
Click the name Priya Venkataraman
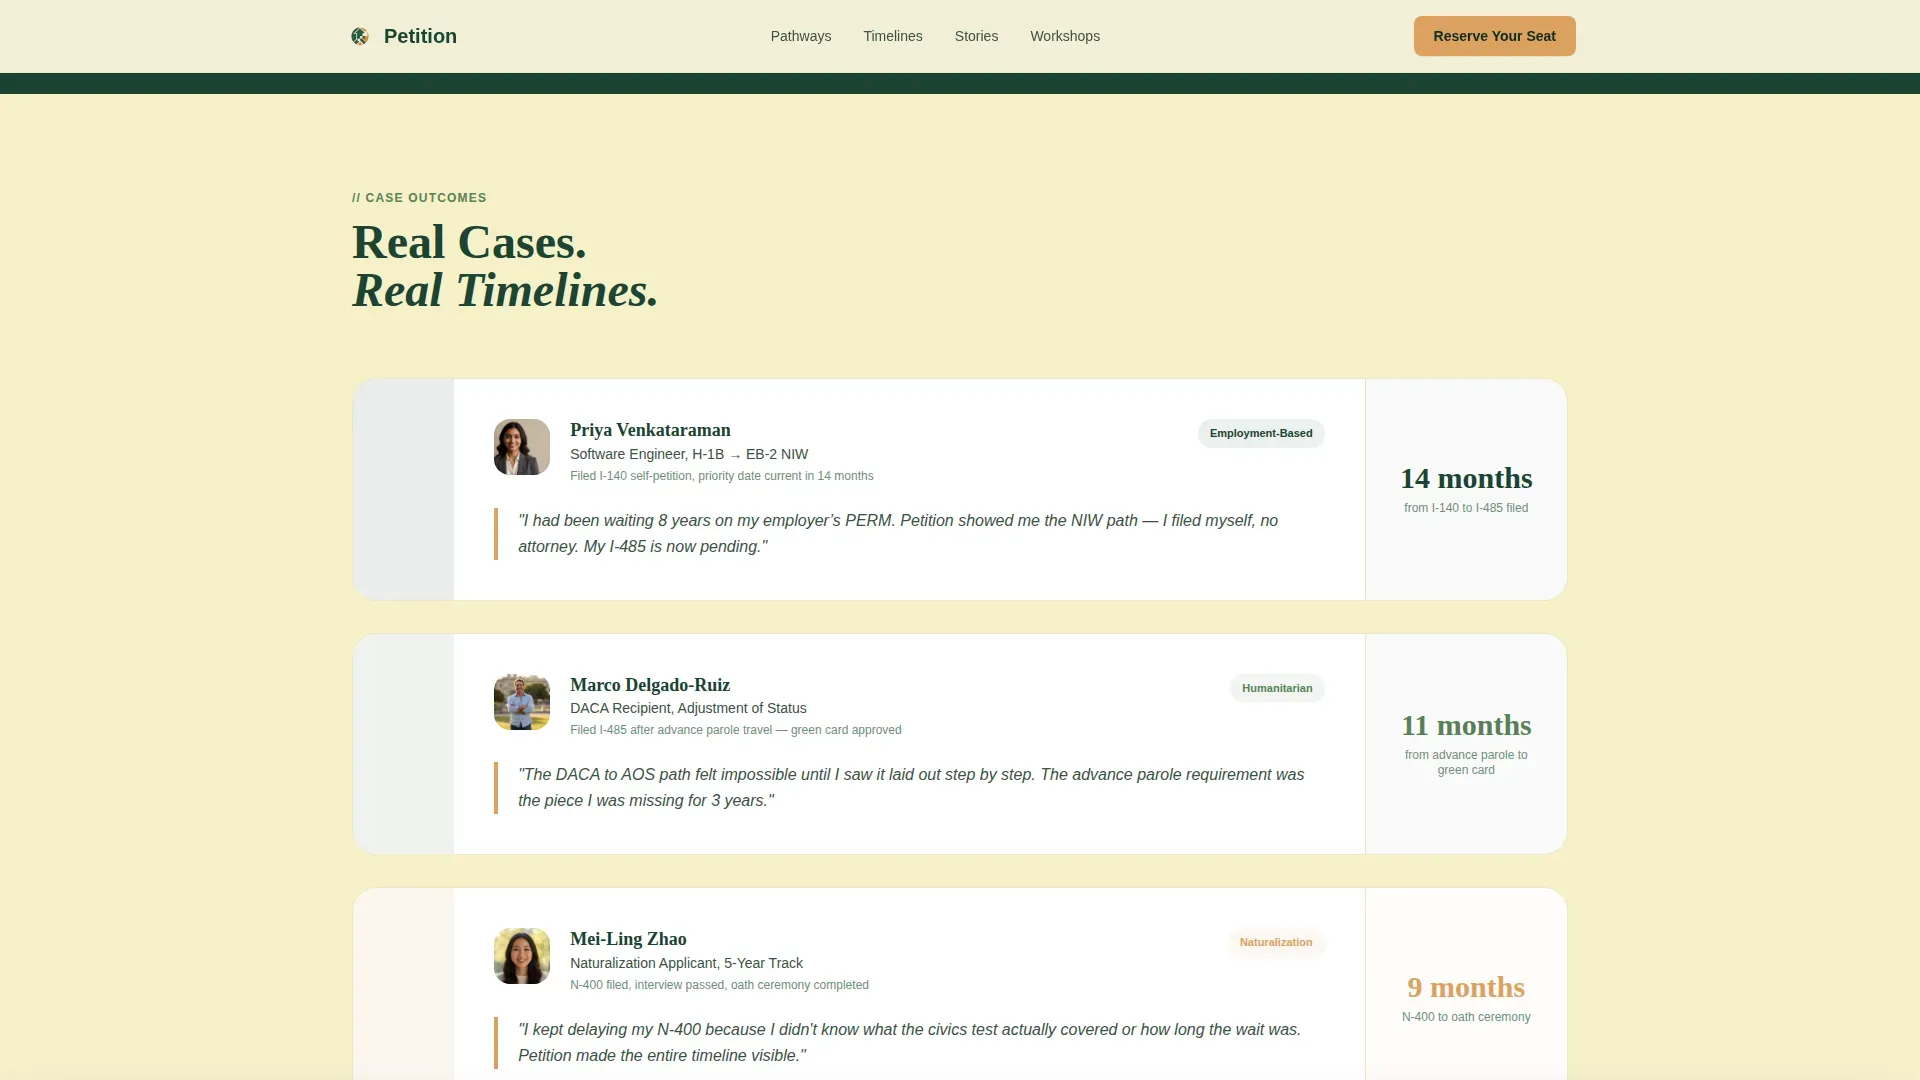[x=650, y=430]
